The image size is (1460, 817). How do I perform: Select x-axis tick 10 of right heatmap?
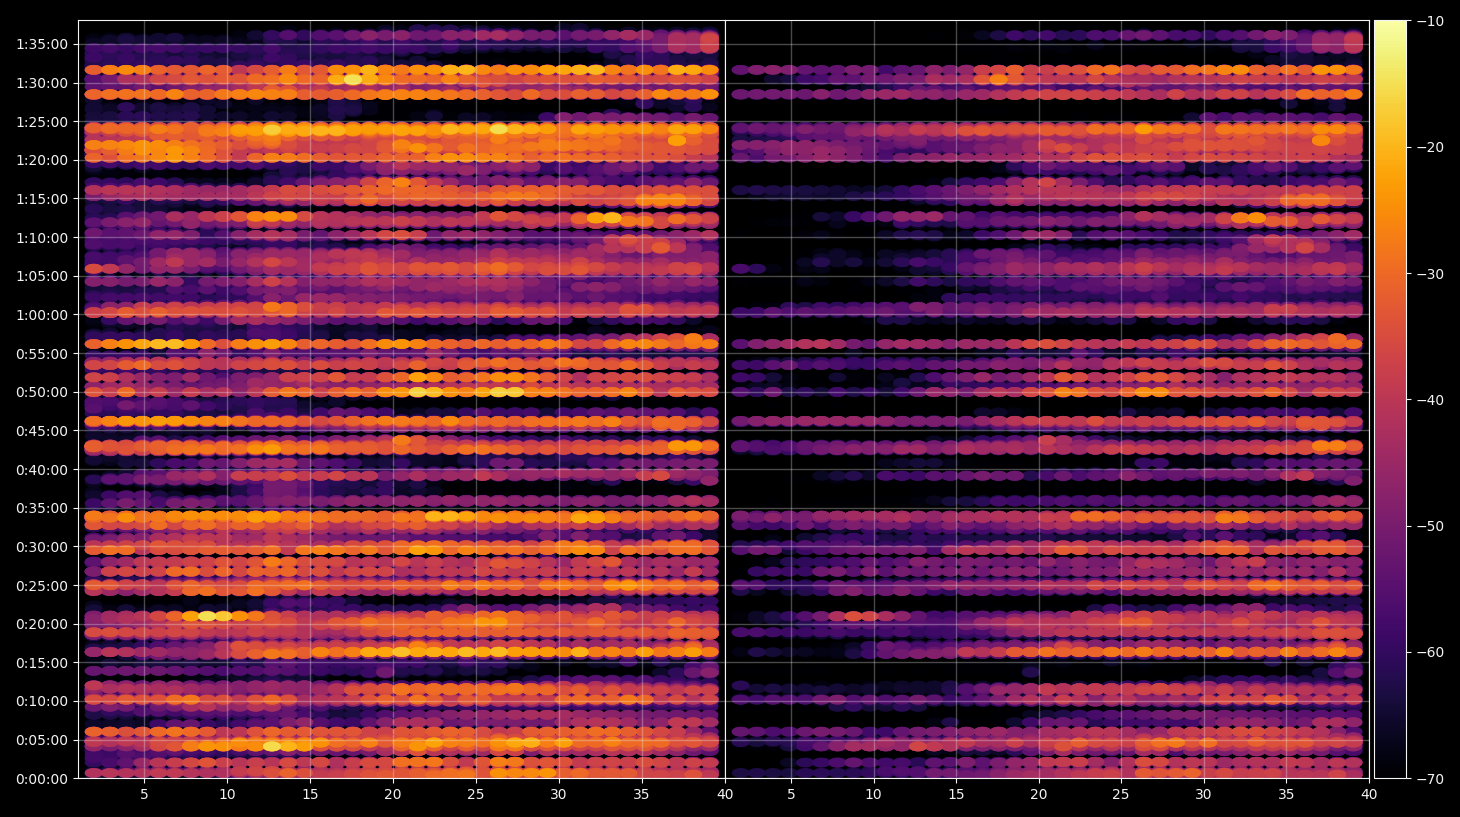(873, 795)
